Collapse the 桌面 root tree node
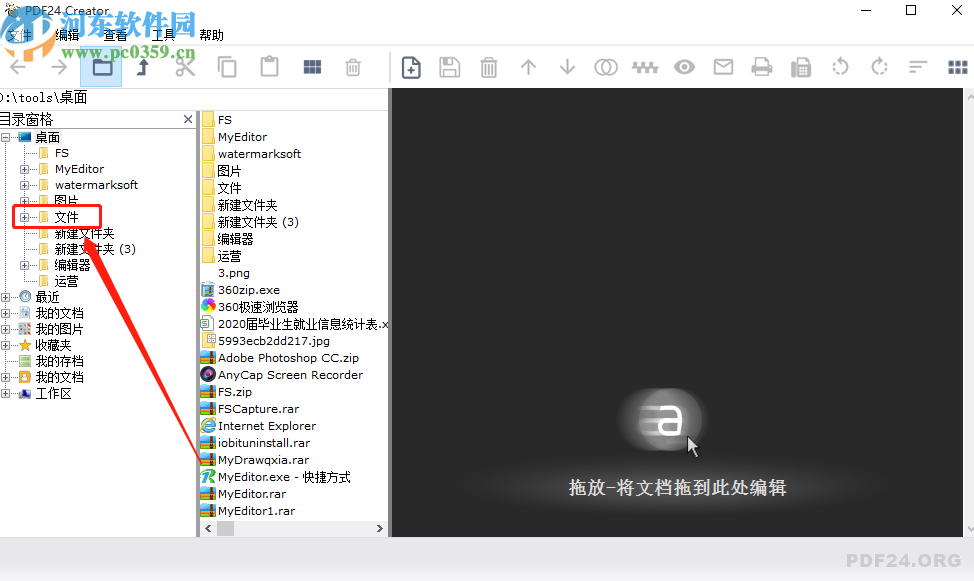The width and height of the screenshot is (974, 581). [8, 137]
